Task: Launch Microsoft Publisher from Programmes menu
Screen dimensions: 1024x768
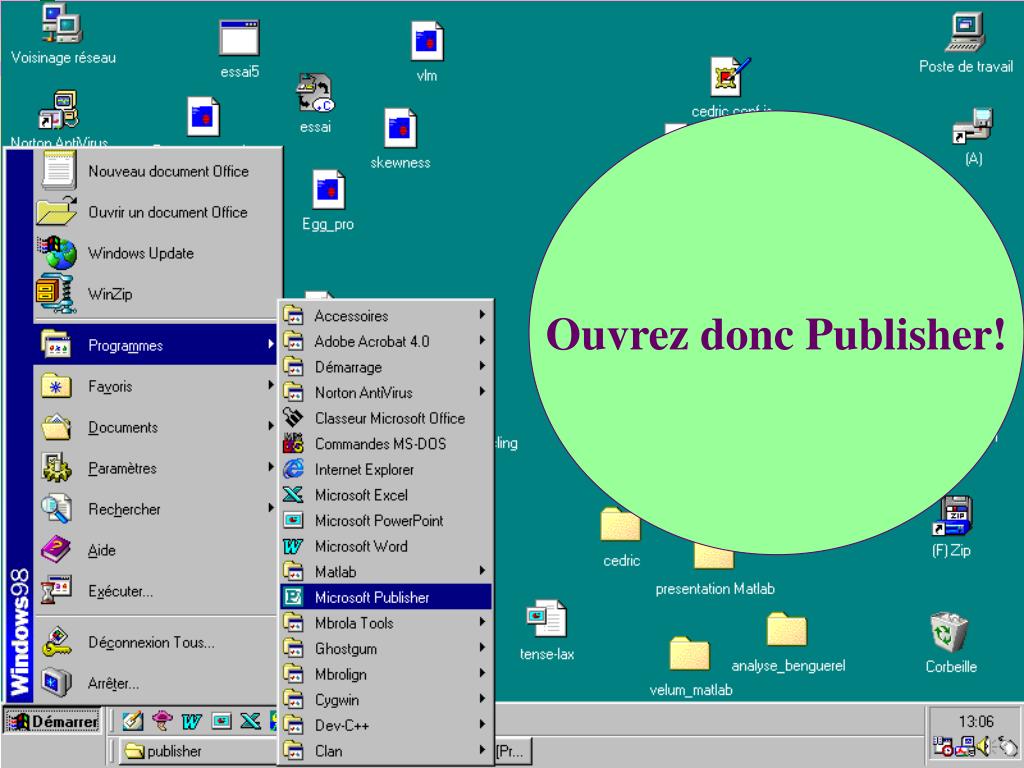Action: [386, 597]
